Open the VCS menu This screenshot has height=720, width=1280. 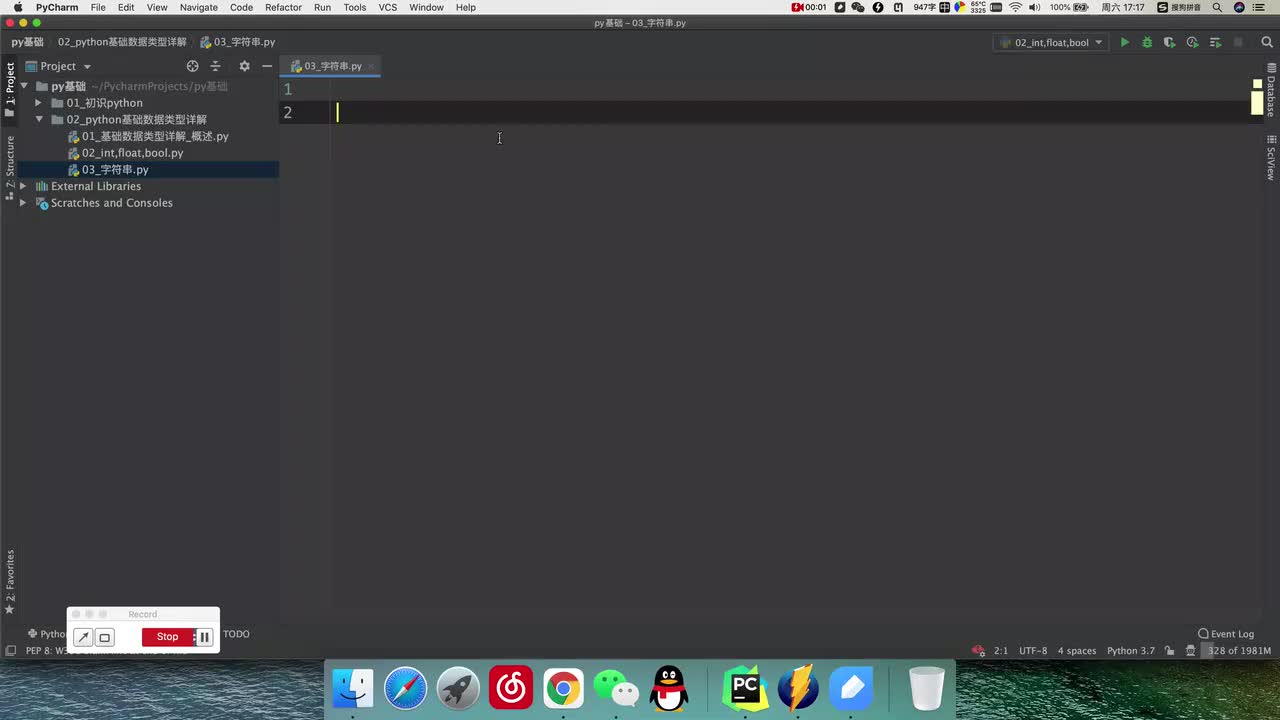[388, 7]
